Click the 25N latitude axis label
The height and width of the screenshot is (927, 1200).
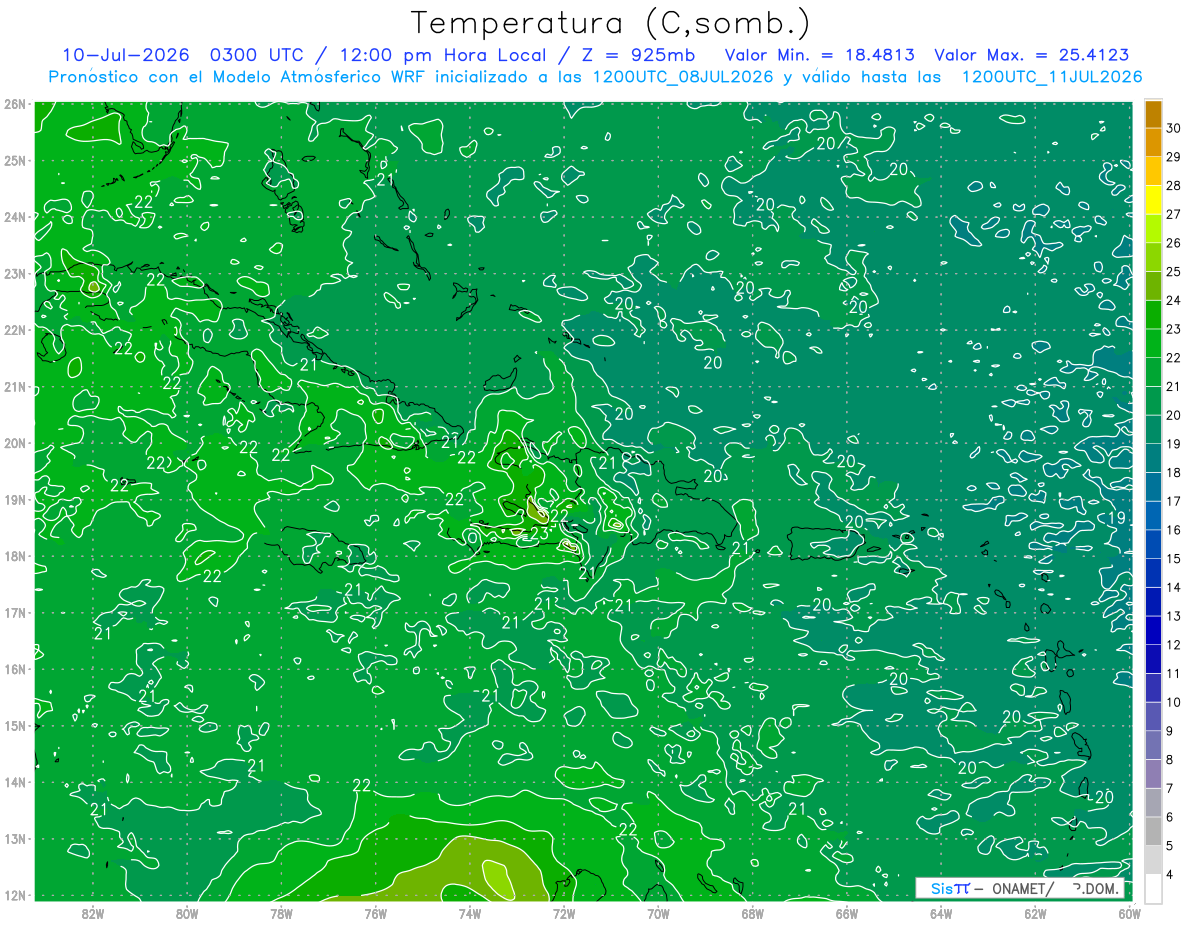14,160
